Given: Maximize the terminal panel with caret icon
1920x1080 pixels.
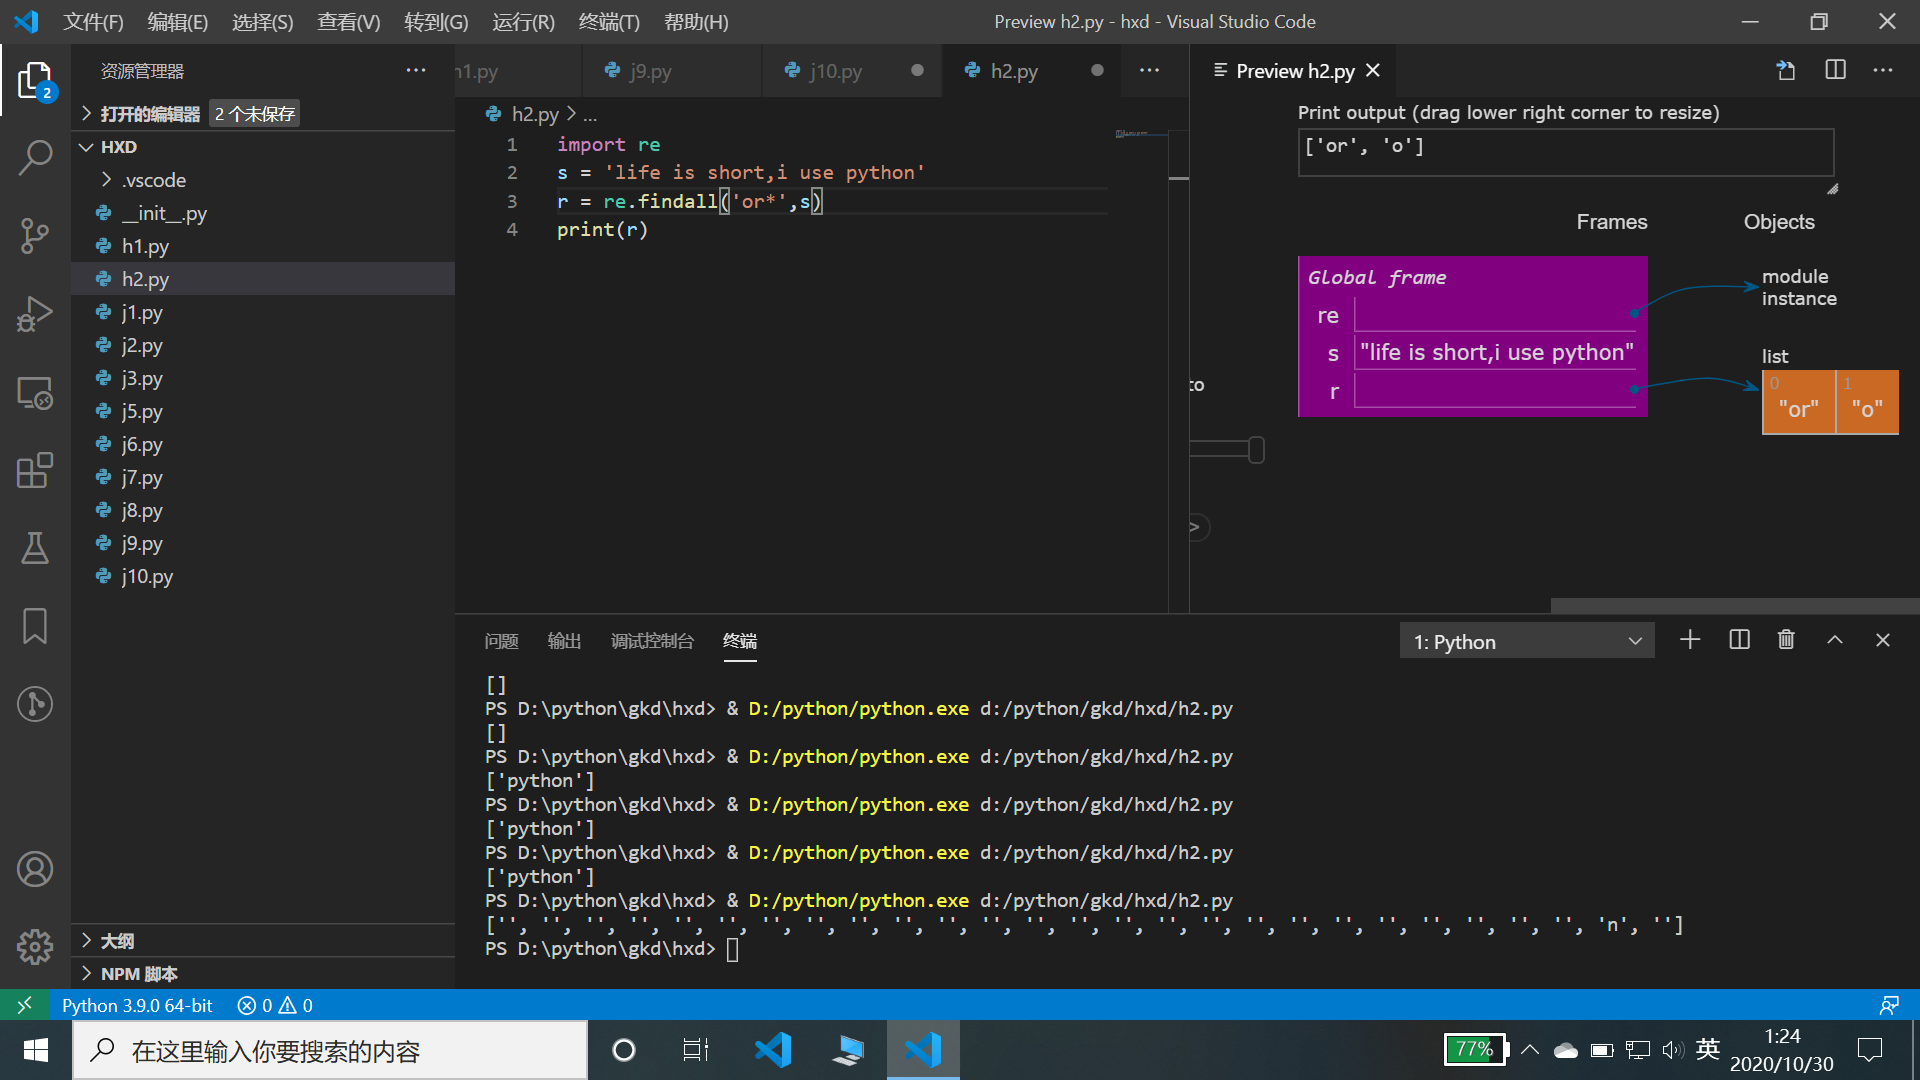Looking at the screenshot, I should (1835, 640).
